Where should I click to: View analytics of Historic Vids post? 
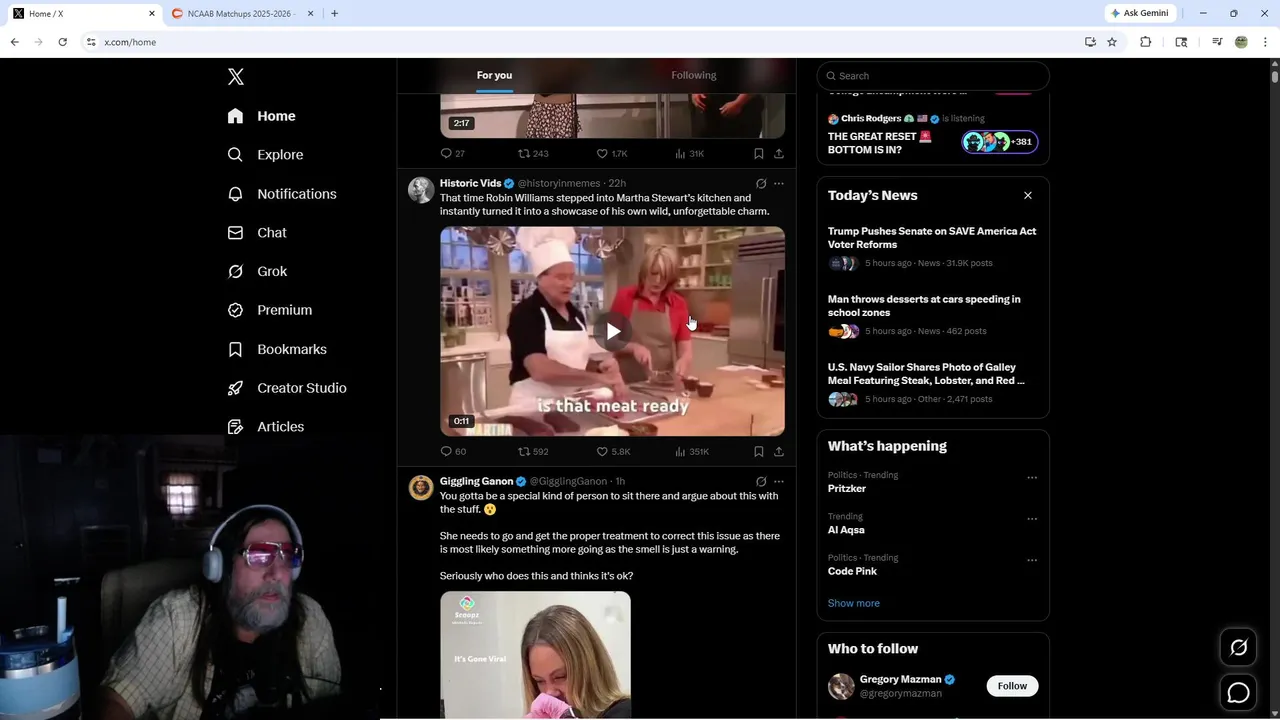click(x=692, y=451)
